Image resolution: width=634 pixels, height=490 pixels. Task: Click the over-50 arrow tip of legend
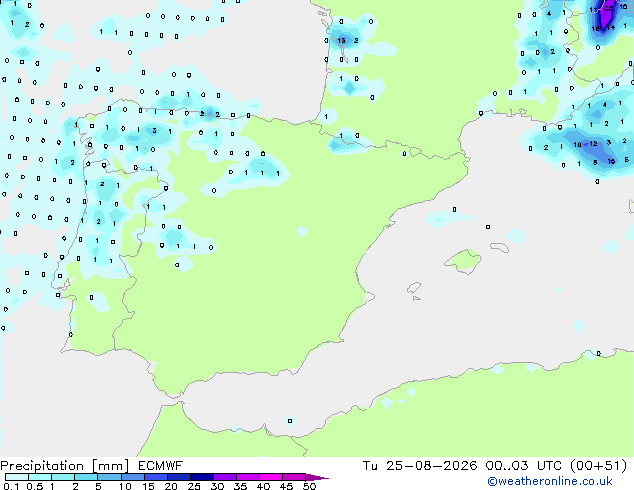(x=317, y=477)
